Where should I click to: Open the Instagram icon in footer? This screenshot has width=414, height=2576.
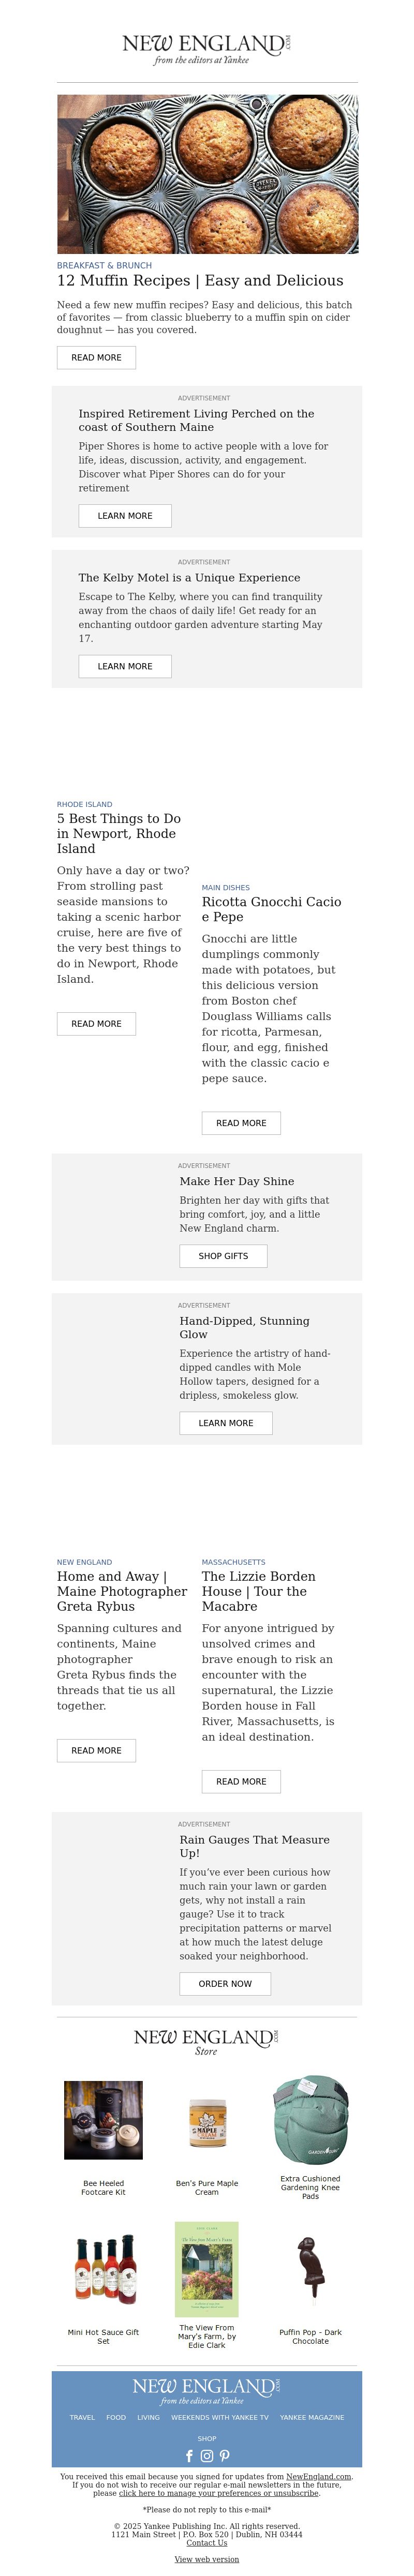point(207,2456)
